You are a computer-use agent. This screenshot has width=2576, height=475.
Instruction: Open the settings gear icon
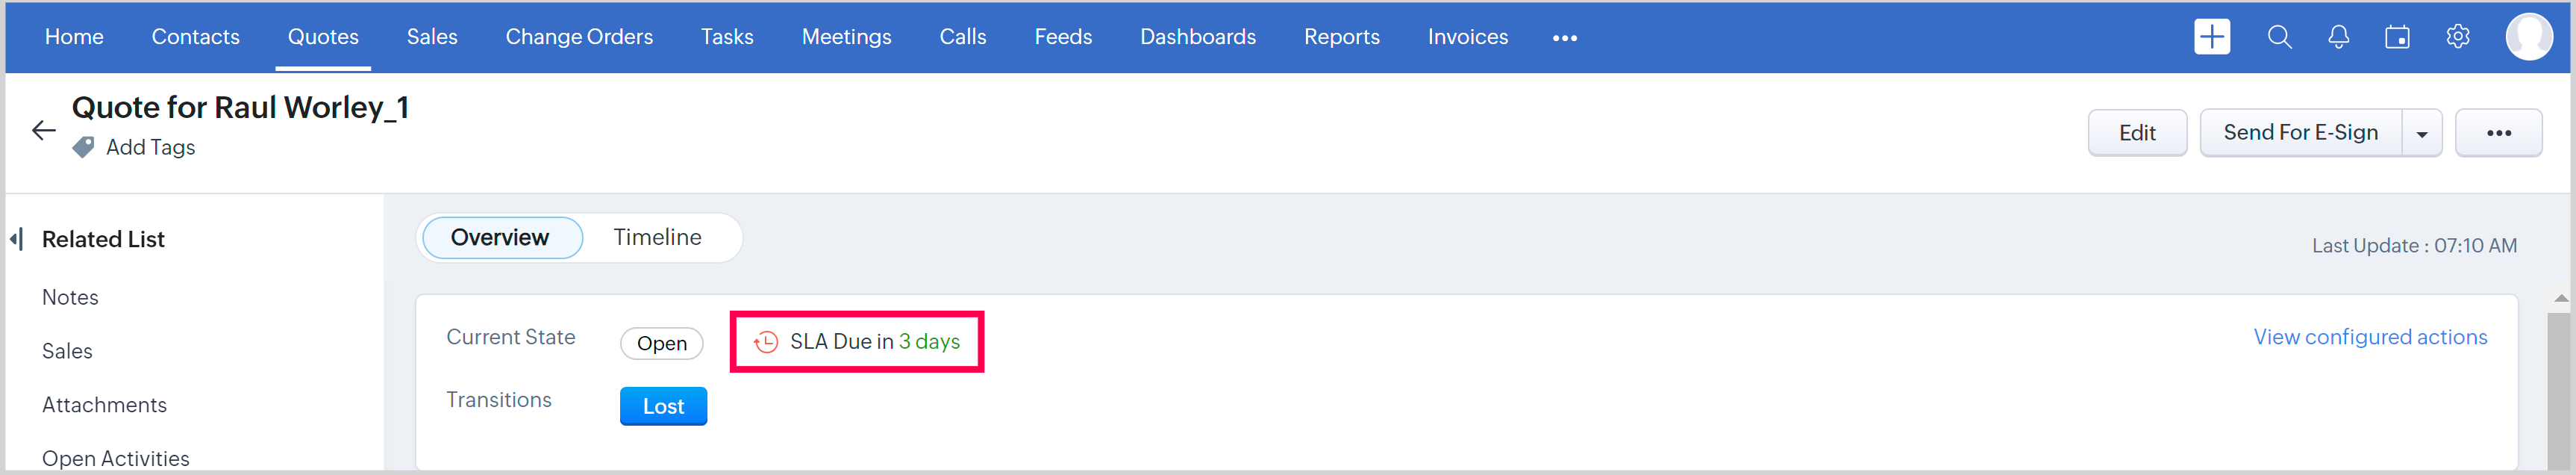pyautogui.click(x=2457, y=37)
